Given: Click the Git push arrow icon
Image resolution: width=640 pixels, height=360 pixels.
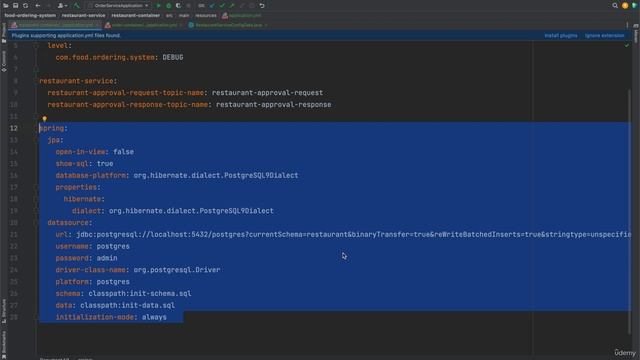Looking at the screenshot, I should [232, 6].
